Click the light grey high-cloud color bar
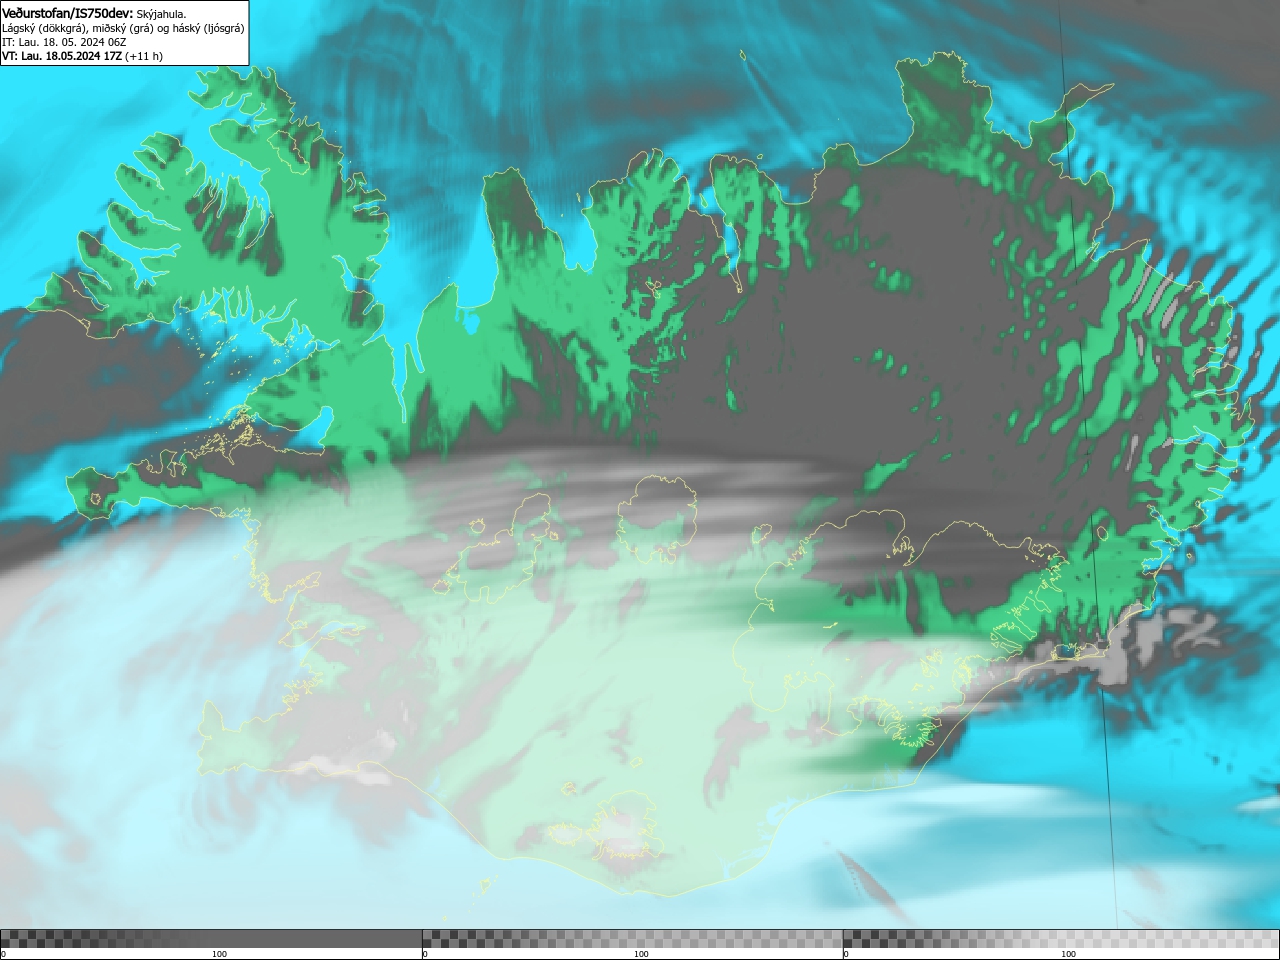Viewport: 1280px width, 960px height. pyautogui.click(x=1061, y=939)
